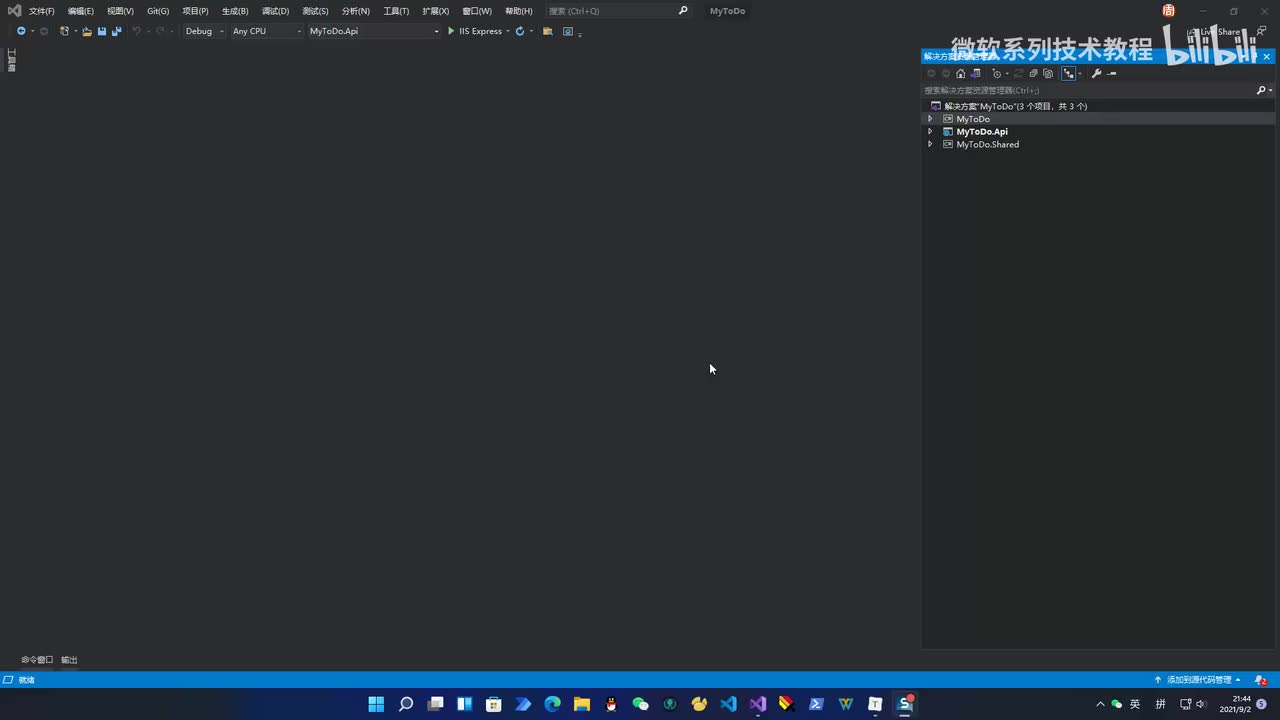This screenshot has height=720, width=1280.
Task: Click the top search box (Ctrl+Q)
Action: (x=618, y=11)
